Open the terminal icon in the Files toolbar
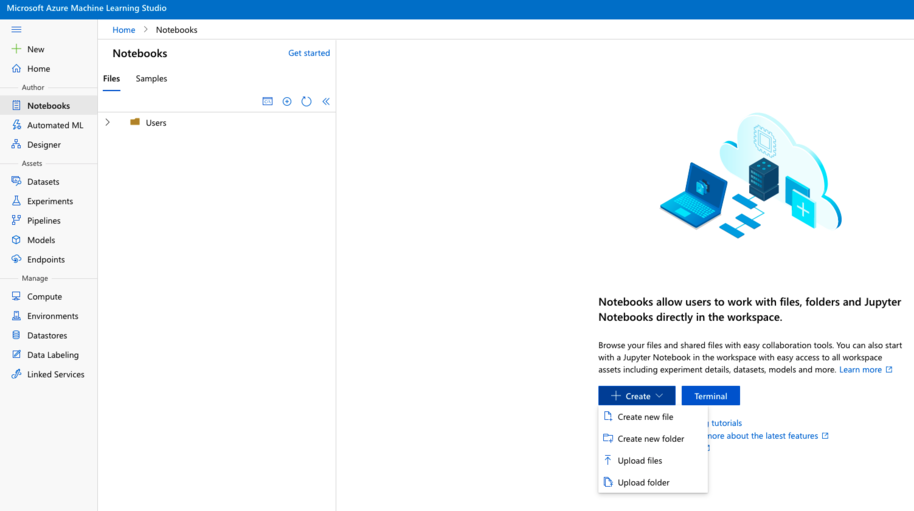Screen dimensions: 914x511 tap(267, 101)
